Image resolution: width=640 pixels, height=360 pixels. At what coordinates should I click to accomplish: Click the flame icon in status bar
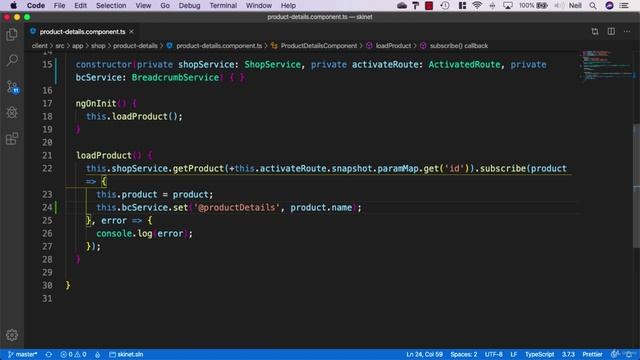[98, 354]
